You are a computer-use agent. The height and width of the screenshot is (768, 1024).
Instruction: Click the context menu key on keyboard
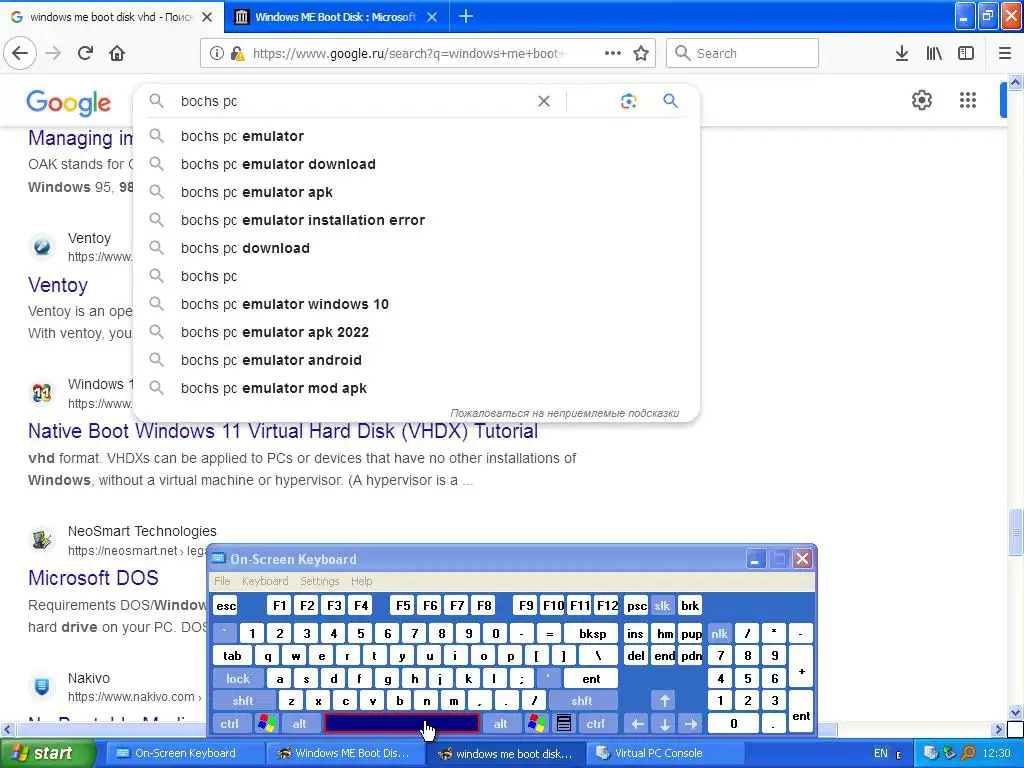point(564,724)
